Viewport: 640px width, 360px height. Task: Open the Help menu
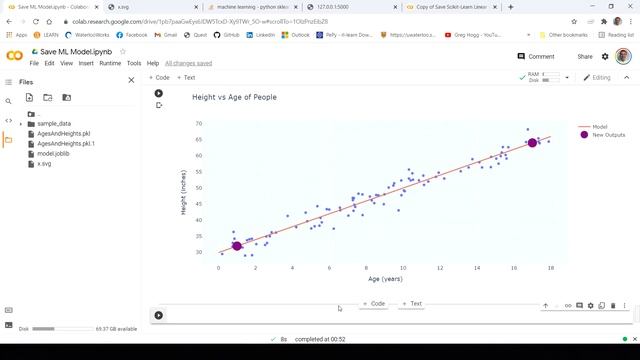pyautogui.click(x=153, y=63)
